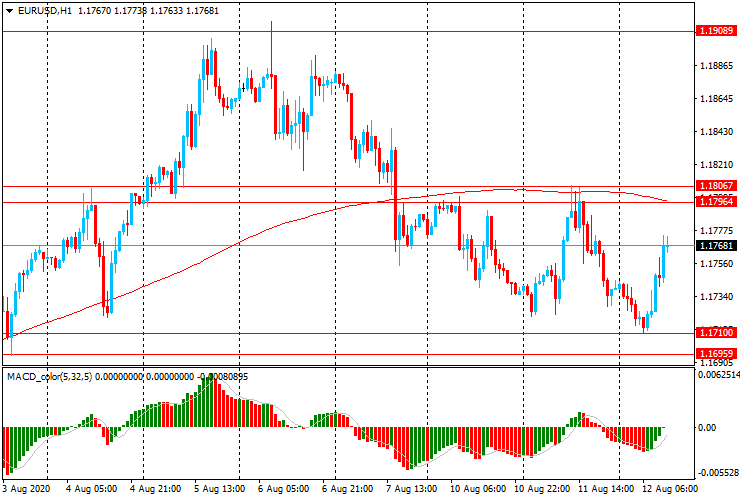Click the 1.18067 red price label
Screen dimensions: 740x500
[716, 186]
